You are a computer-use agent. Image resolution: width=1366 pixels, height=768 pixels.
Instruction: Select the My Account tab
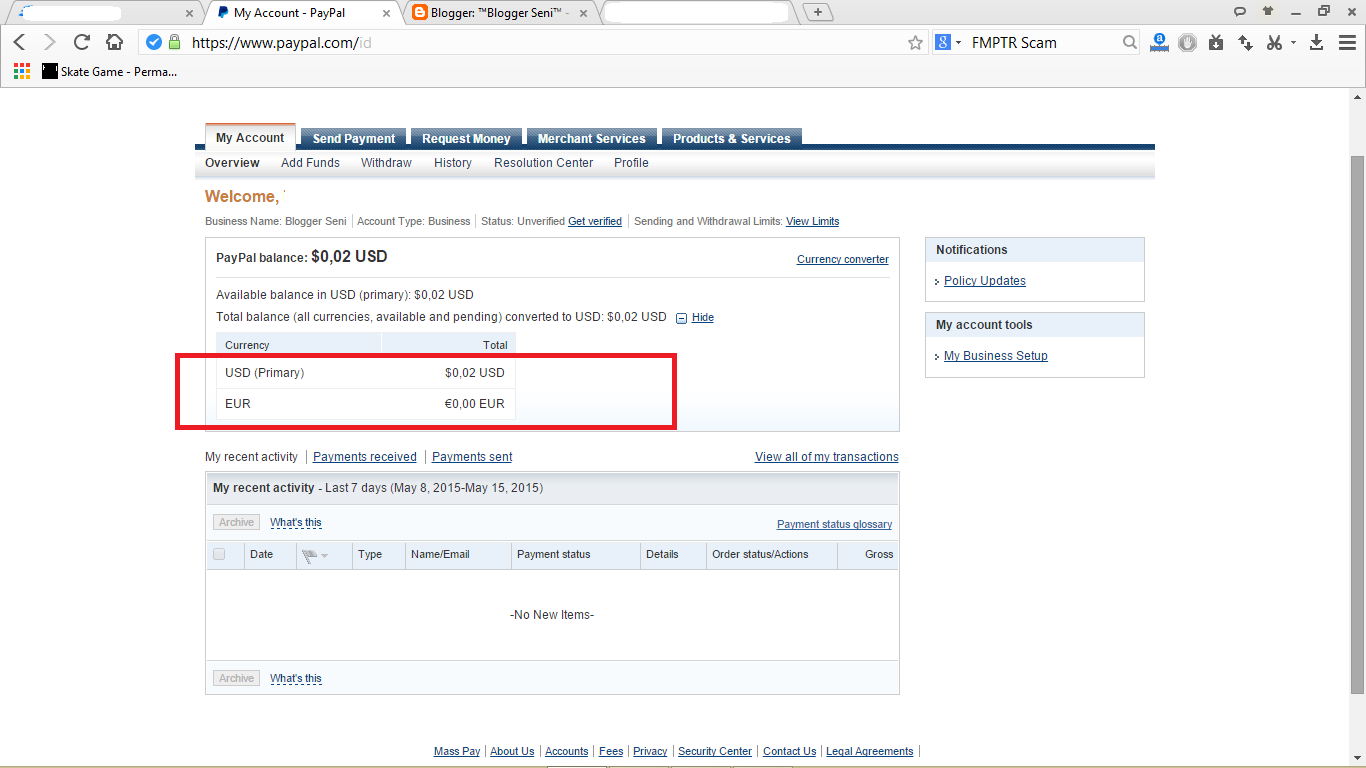(x=250, y=138)
